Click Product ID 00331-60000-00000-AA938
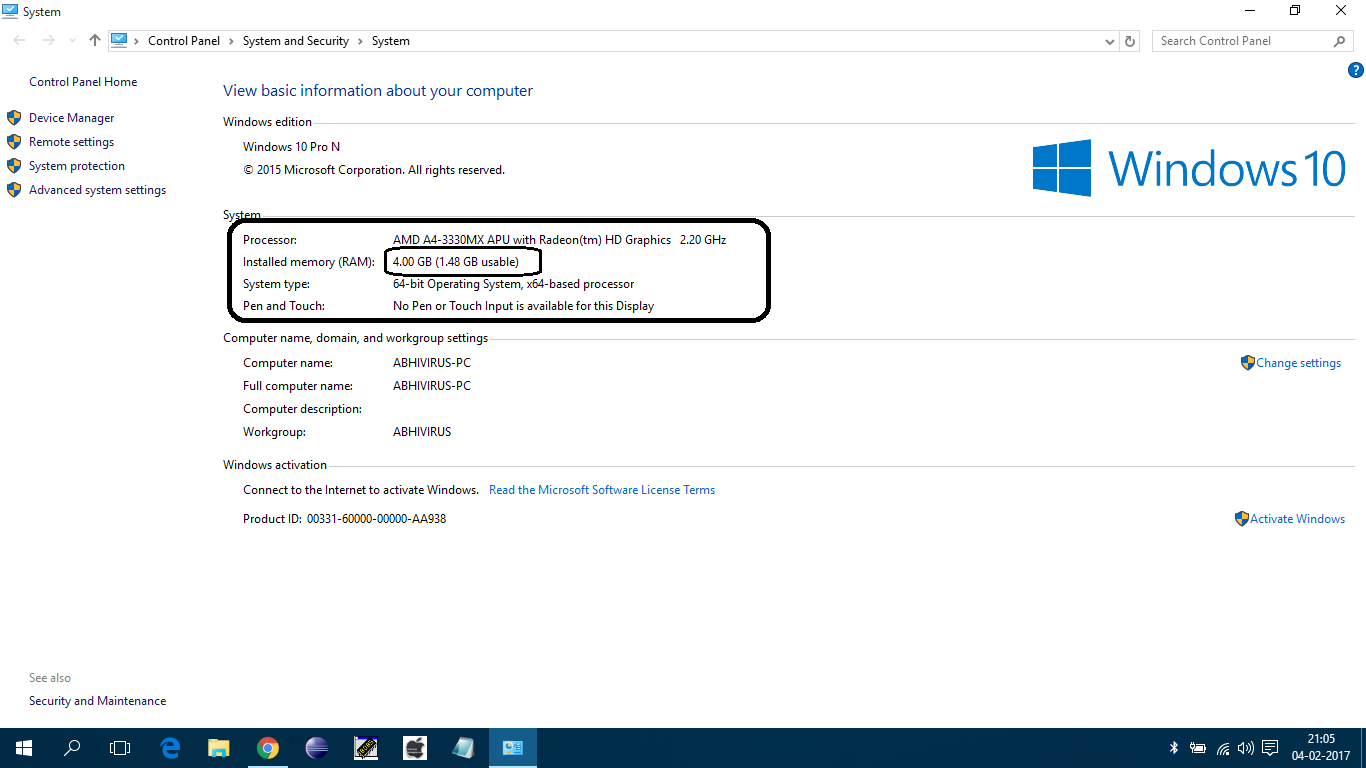The height and width of the screenshot is (768, 1366). click(345, 519)
